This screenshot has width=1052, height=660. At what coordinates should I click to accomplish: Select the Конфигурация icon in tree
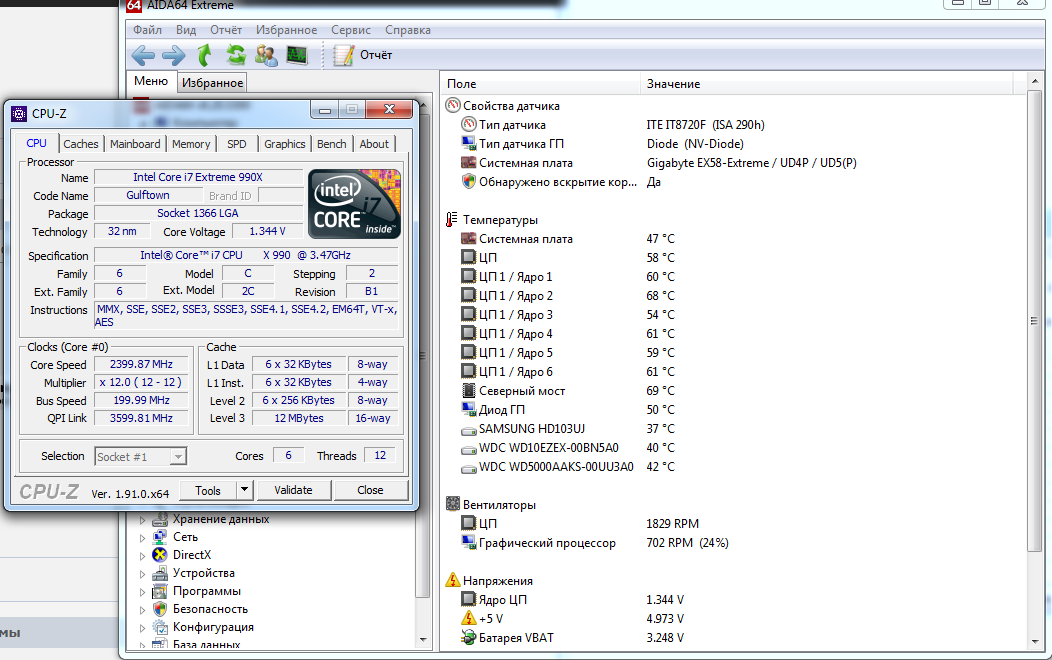tap(160, 627)
